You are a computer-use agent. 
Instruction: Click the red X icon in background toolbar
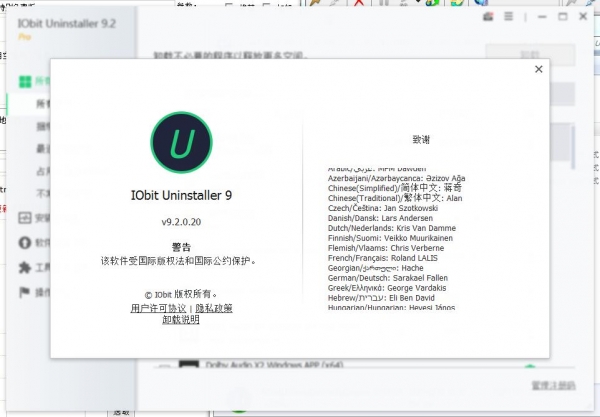pyautogui.click(x=359, y=3)
